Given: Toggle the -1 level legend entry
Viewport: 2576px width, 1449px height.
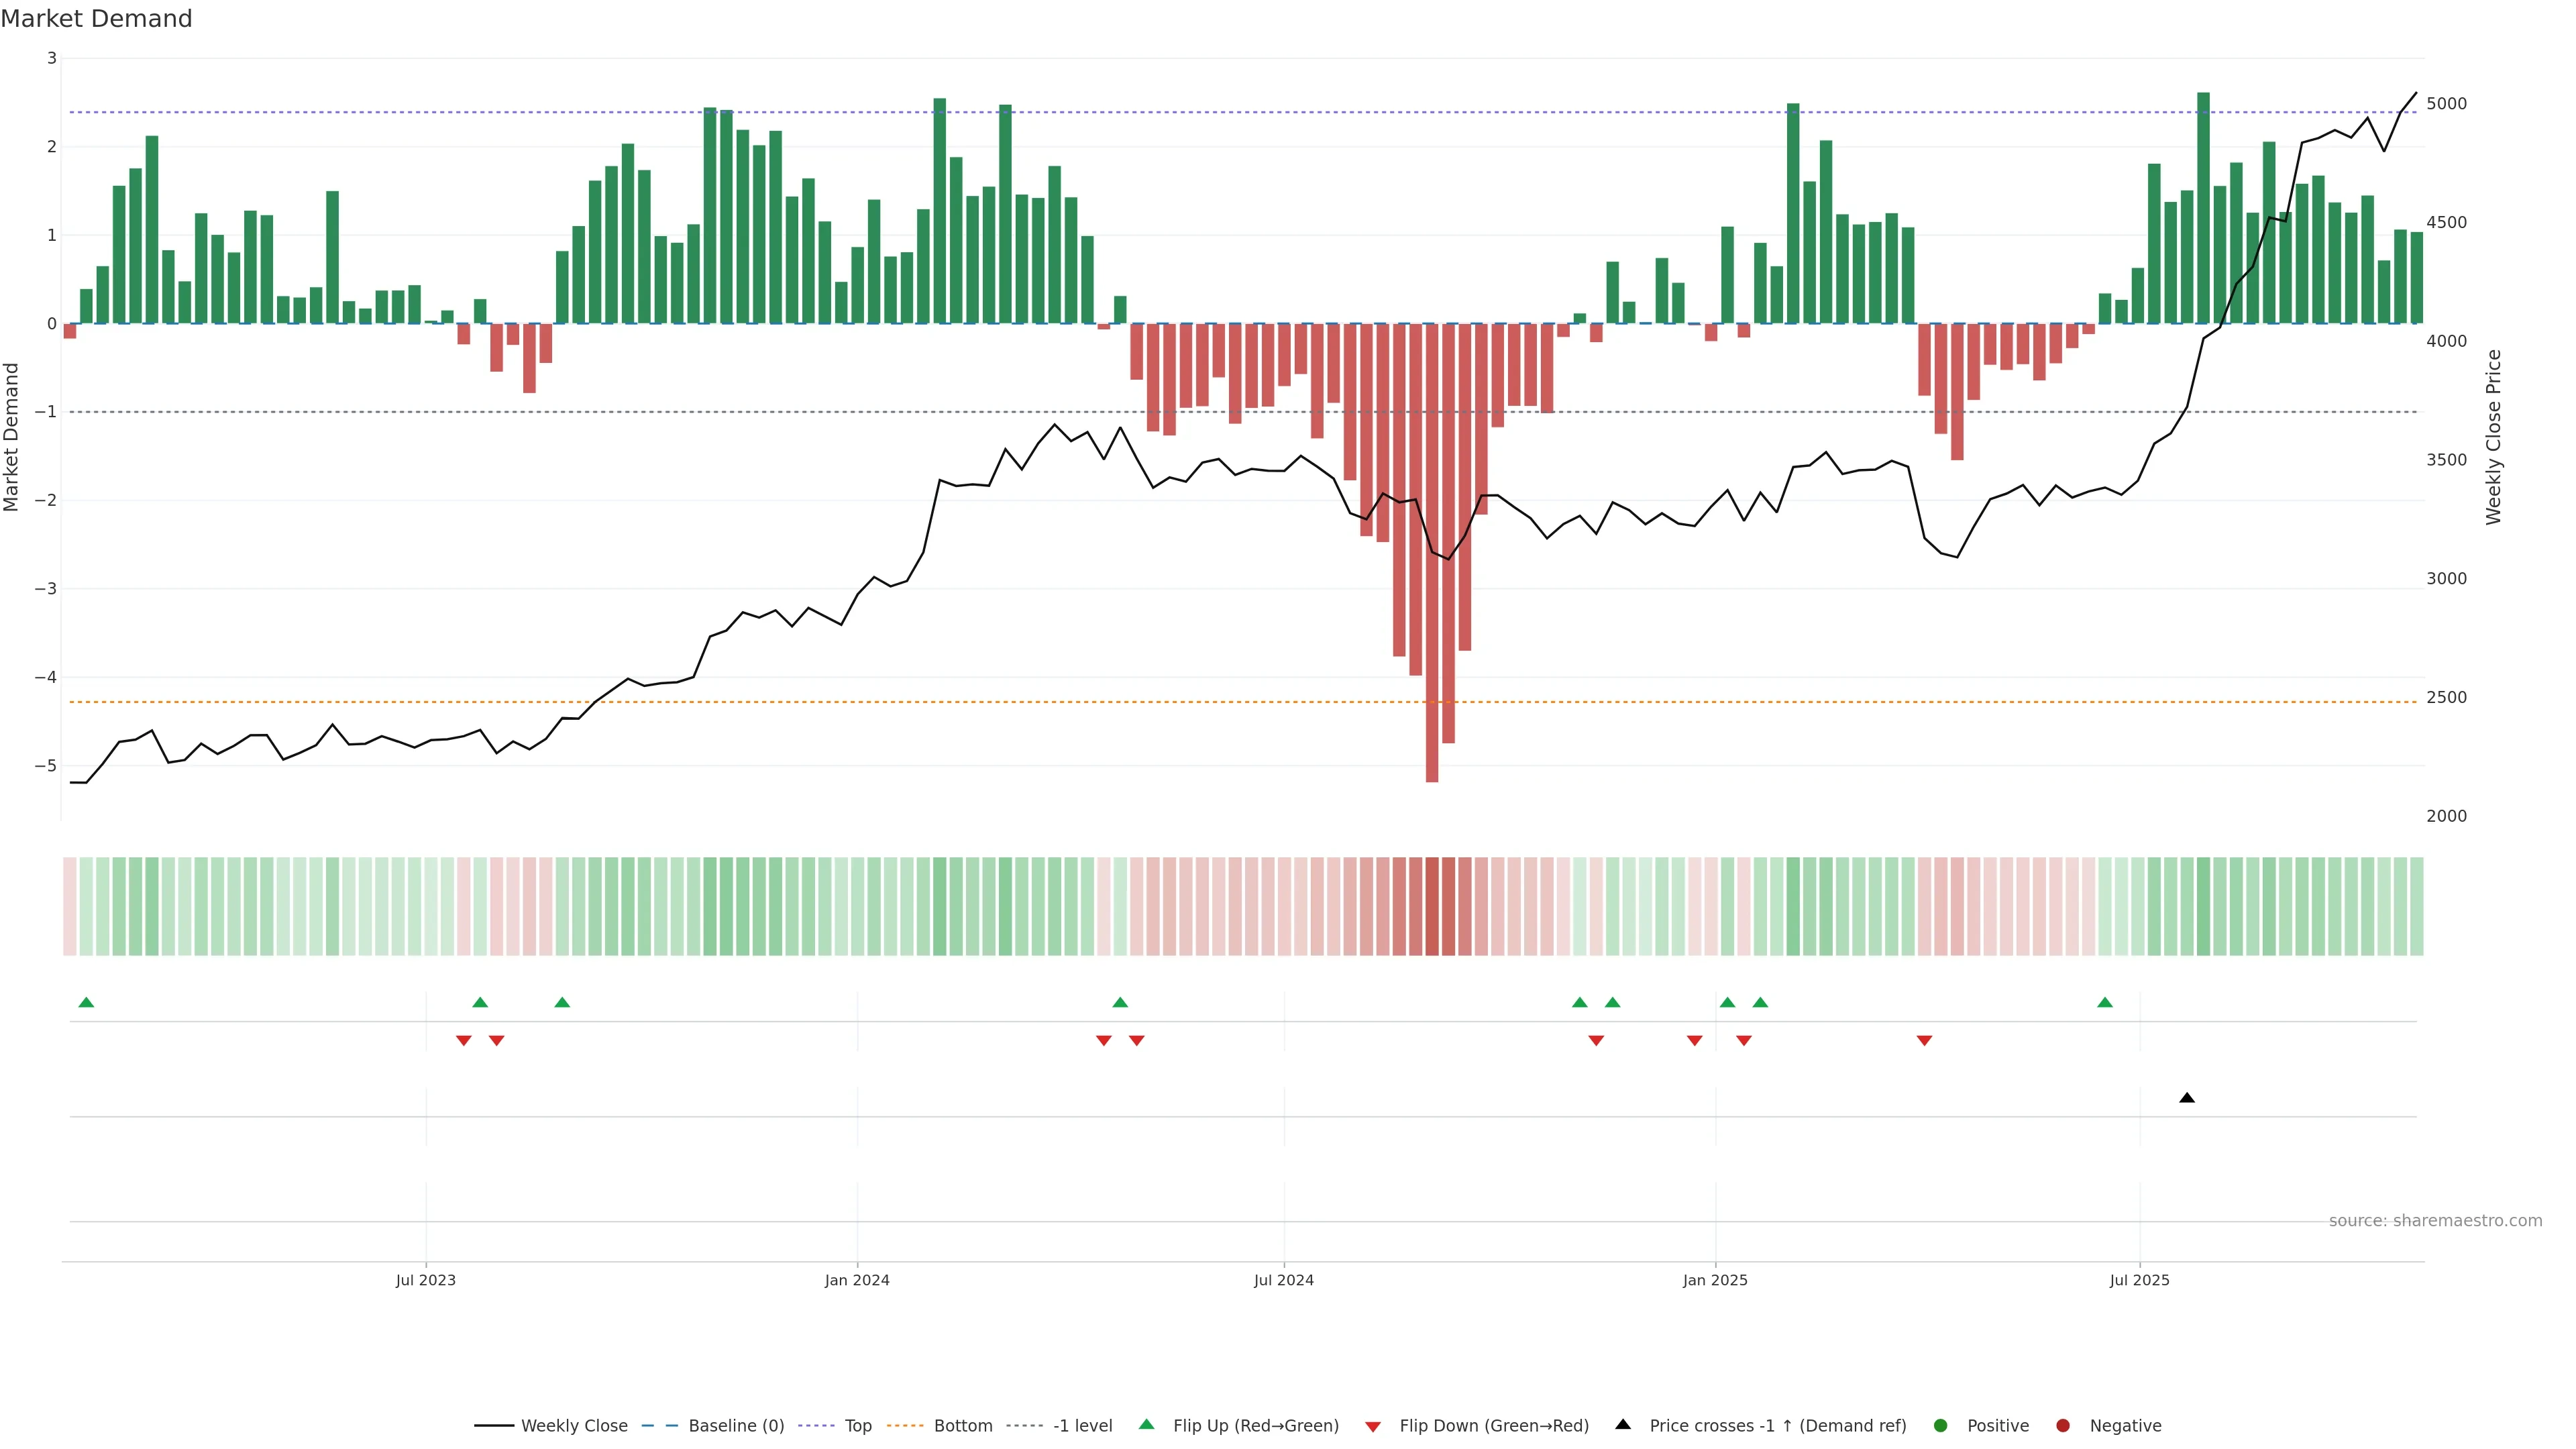Looking at the screenshot, I should pos(1082,1426).
